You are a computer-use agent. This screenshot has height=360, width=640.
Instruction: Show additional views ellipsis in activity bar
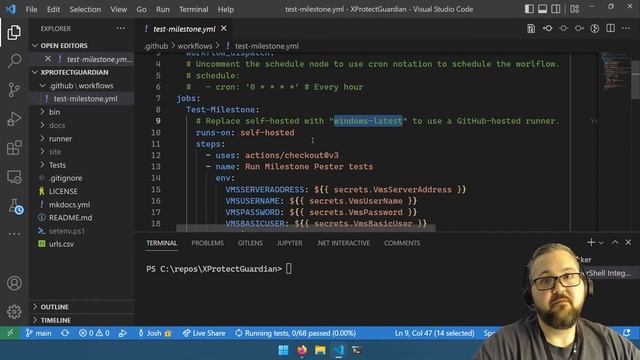(14, 234)
